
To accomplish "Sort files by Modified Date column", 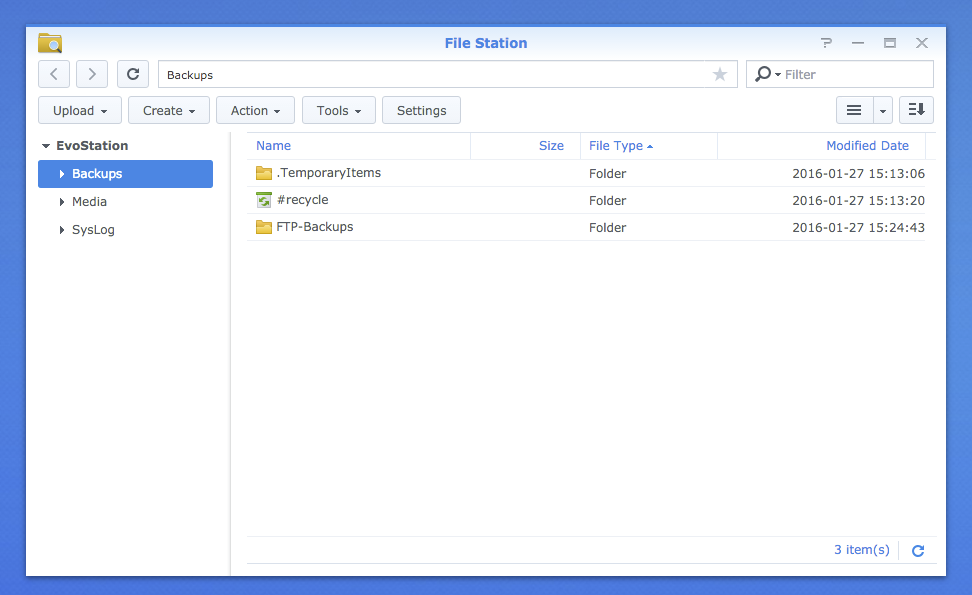I will (866, 146).
